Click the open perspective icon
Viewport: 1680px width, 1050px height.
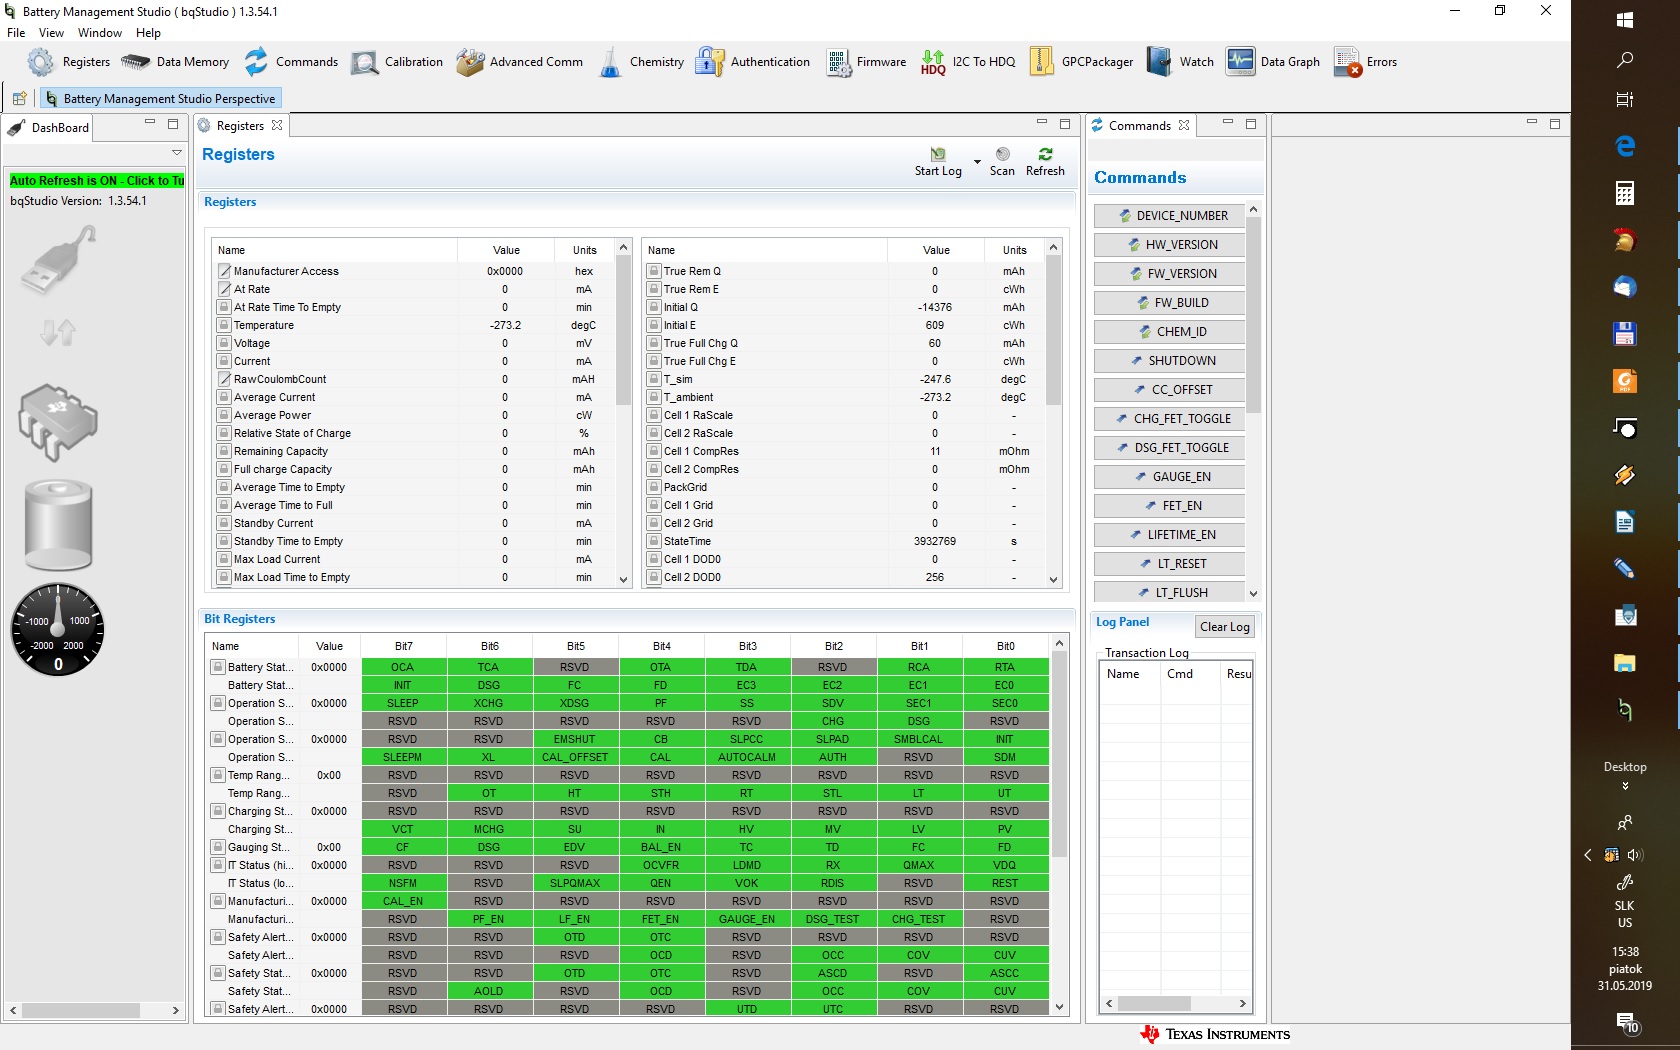19,98
